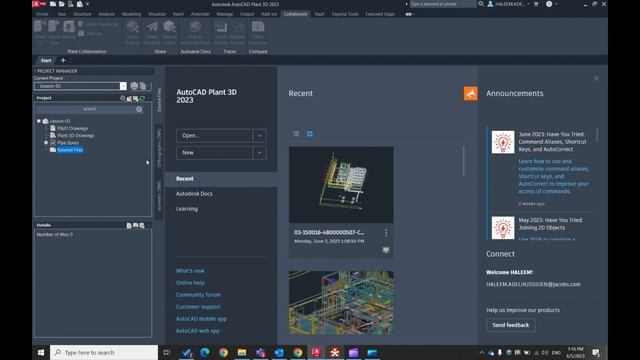Switch to the Modeling ribbon tab

[131, 14]
